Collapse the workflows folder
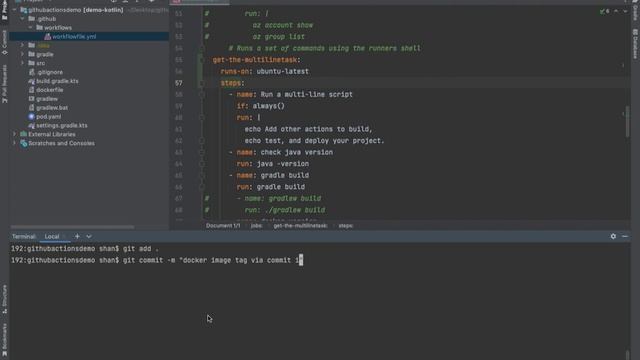Image resolution: width=640 pixels, height=360 pixels. 31,27
